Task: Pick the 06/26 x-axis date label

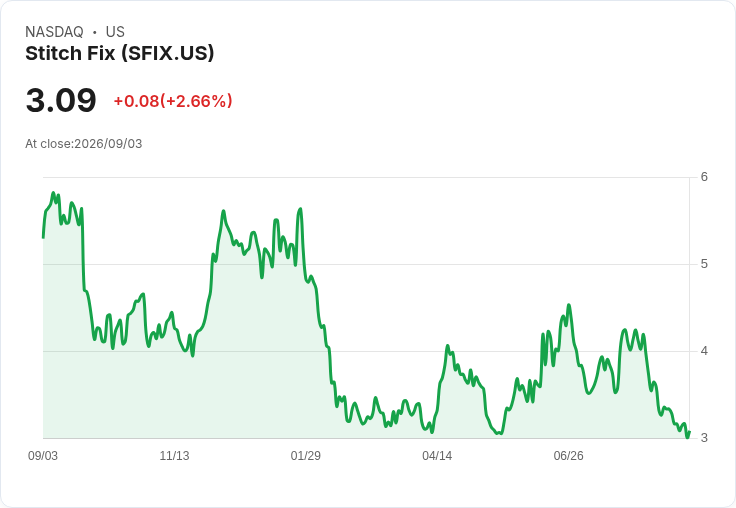Action: point(568,455)
